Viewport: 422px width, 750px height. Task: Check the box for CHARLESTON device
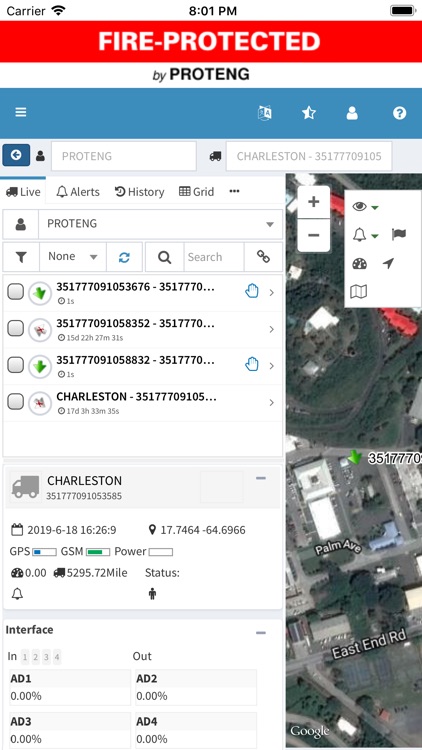16,402
